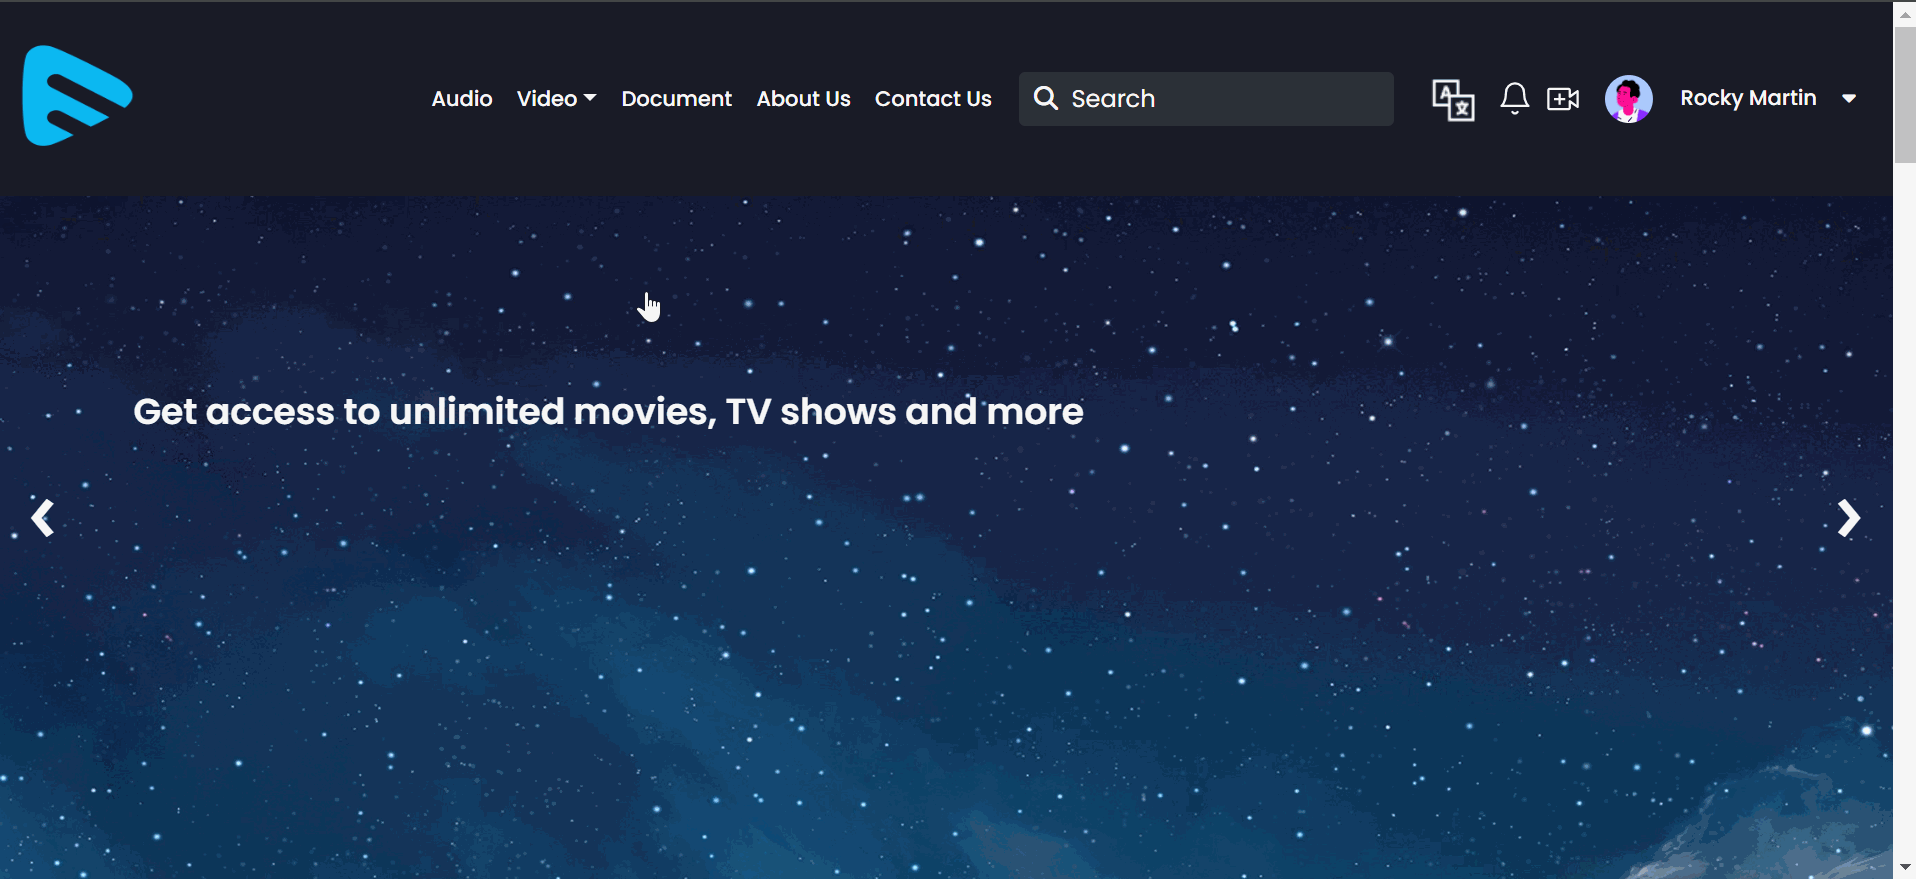Select the Document menu item

[676, 98]
